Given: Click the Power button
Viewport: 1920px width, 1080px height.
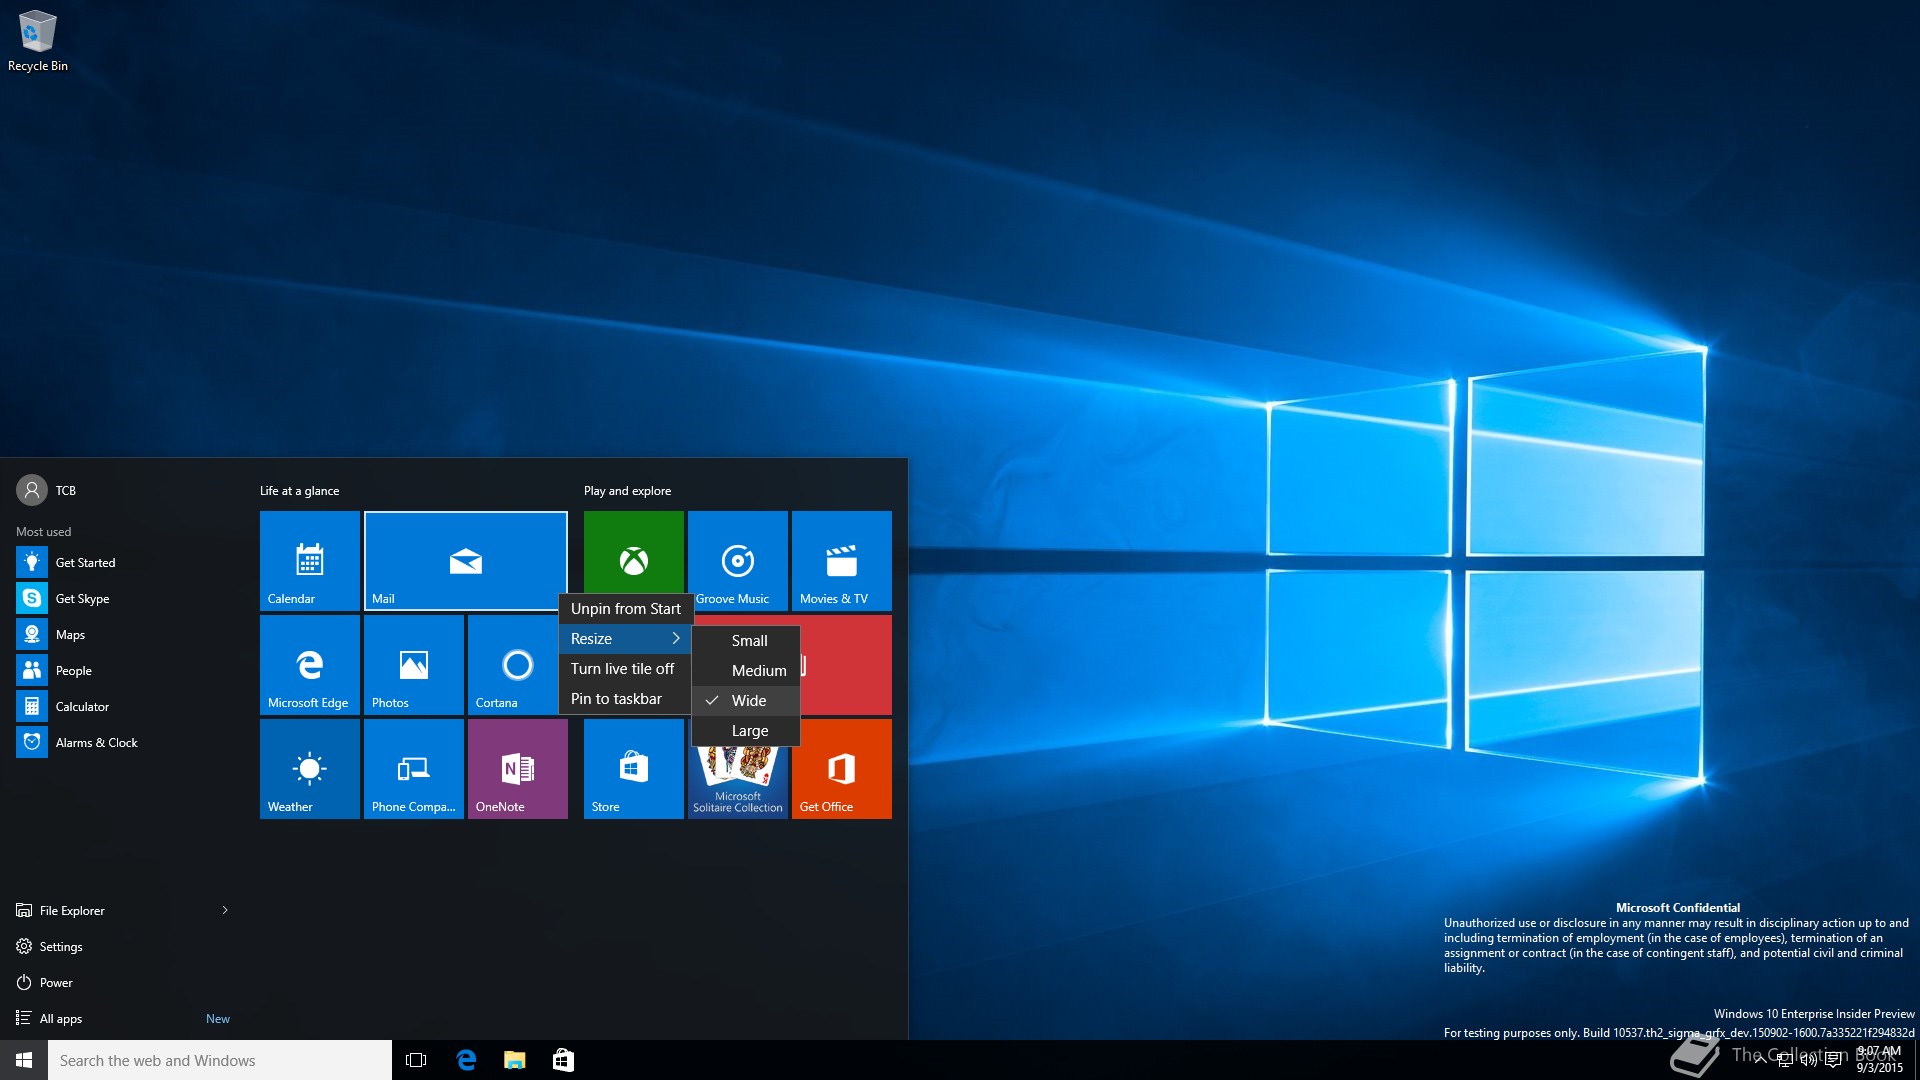Looking at the screenshot, I should pos(124,983).
